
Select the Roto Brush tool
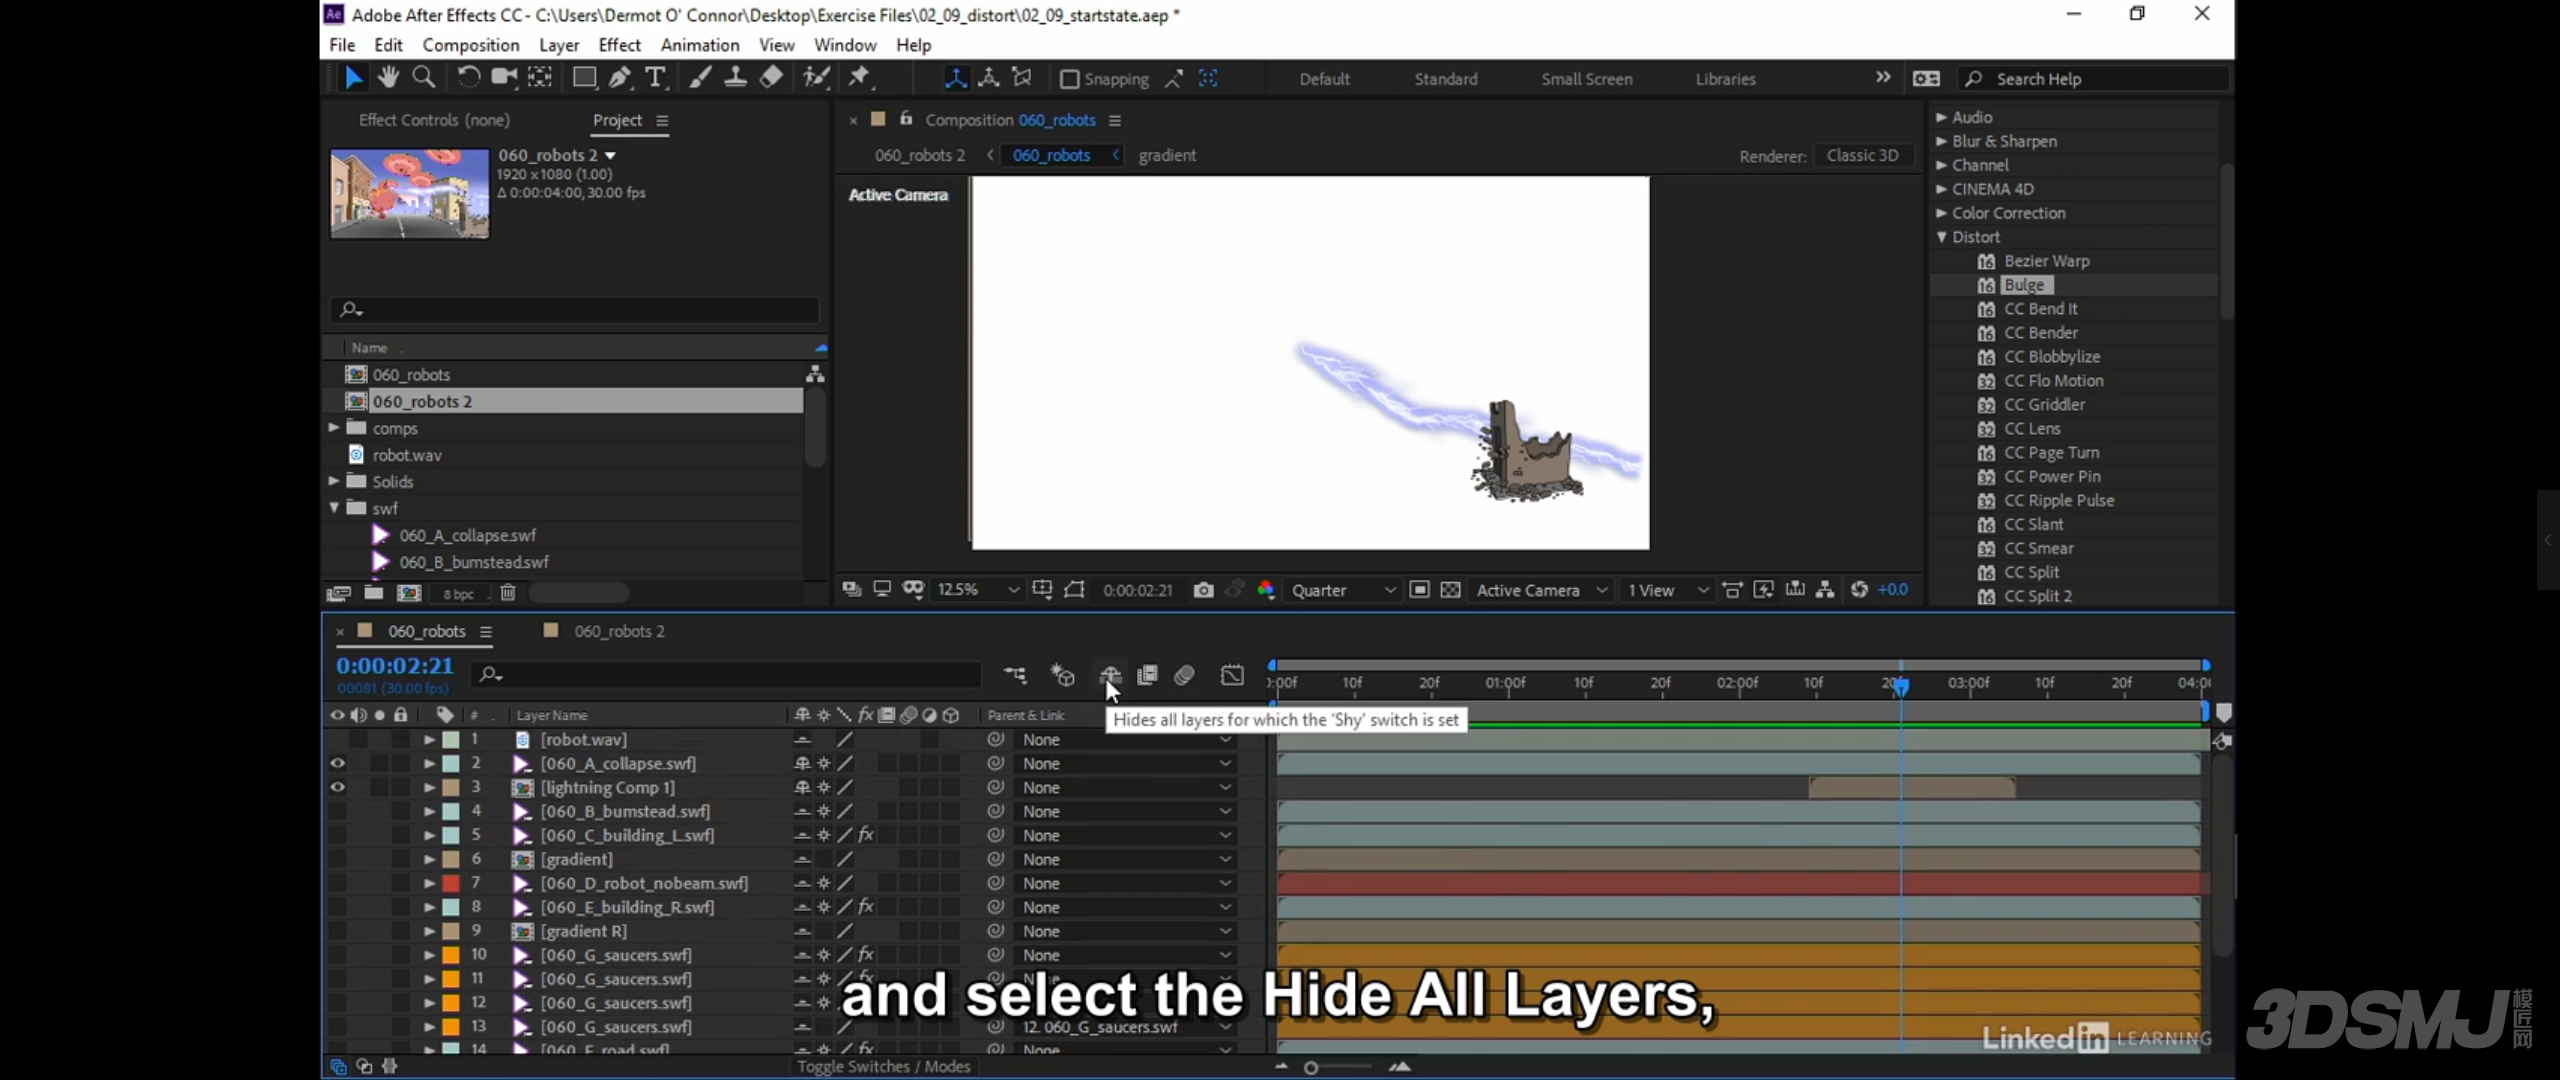[816, 78]
